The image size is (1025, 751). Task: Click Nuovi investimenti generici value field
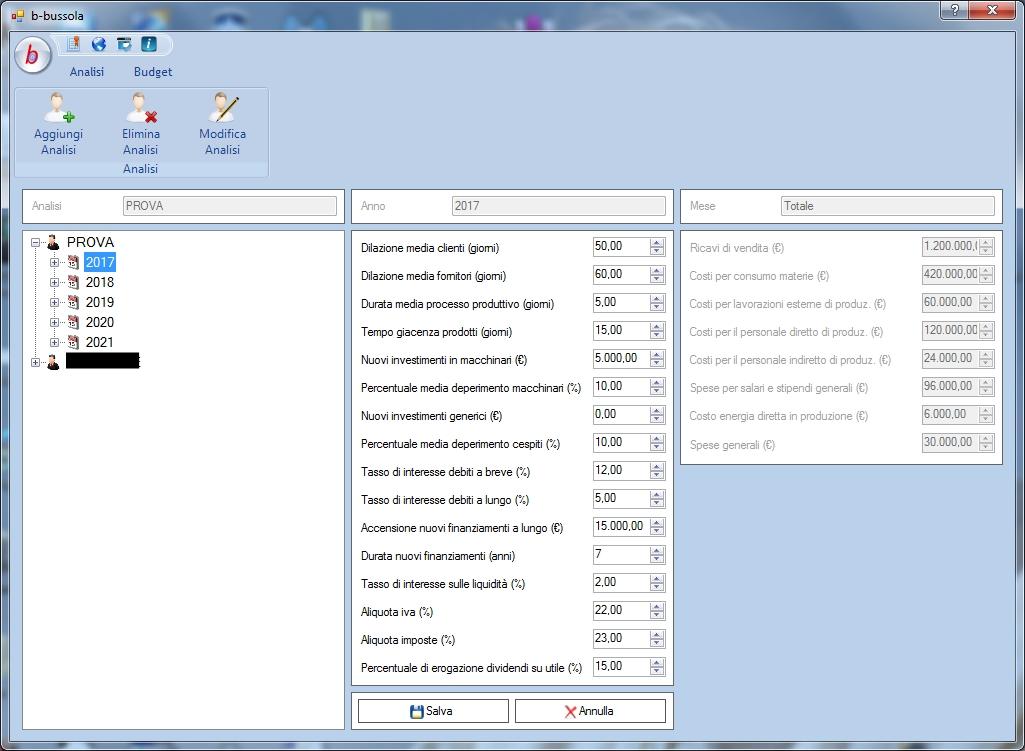[x=621, y=414]
